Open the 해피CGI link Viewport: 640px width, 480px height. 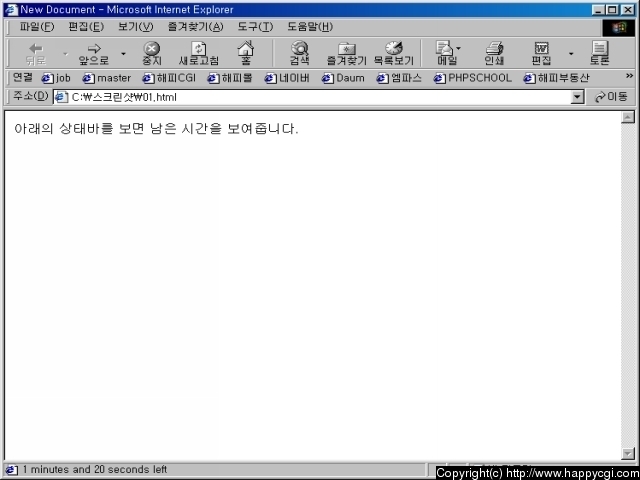tap(169, 78)
